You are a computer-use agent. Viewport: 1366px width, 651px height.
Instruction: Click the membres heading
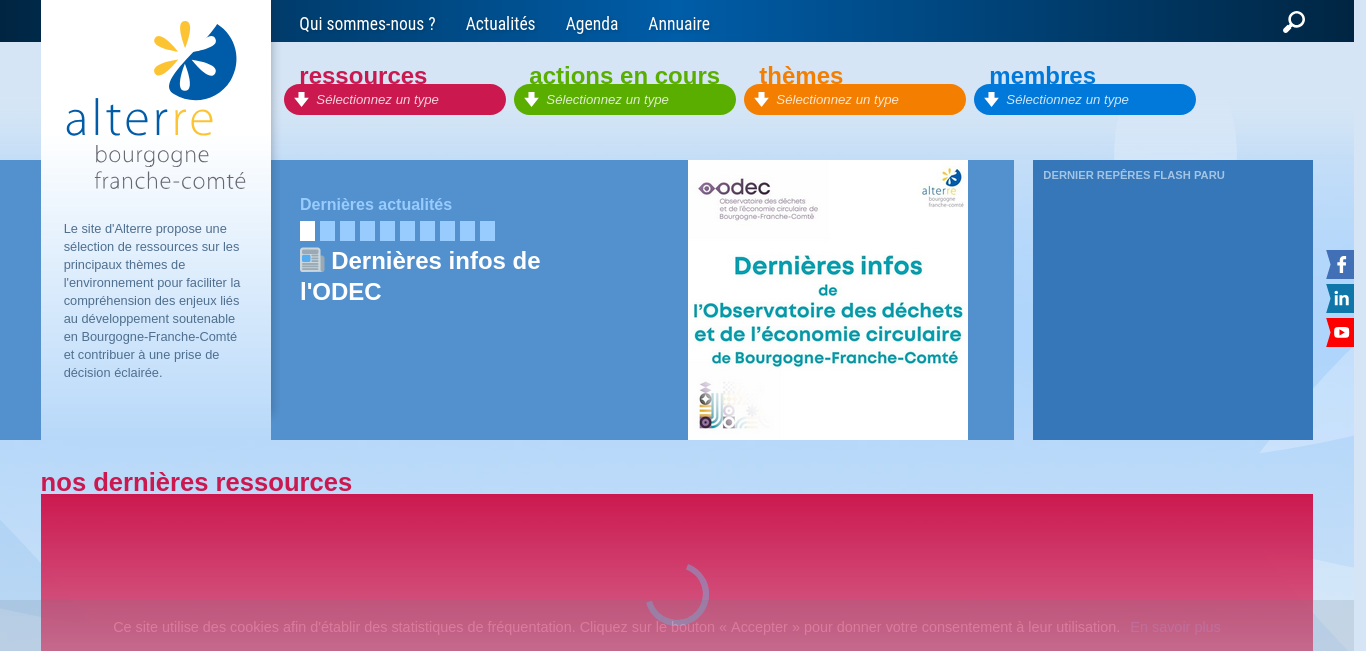click(x=1042, y=75)
